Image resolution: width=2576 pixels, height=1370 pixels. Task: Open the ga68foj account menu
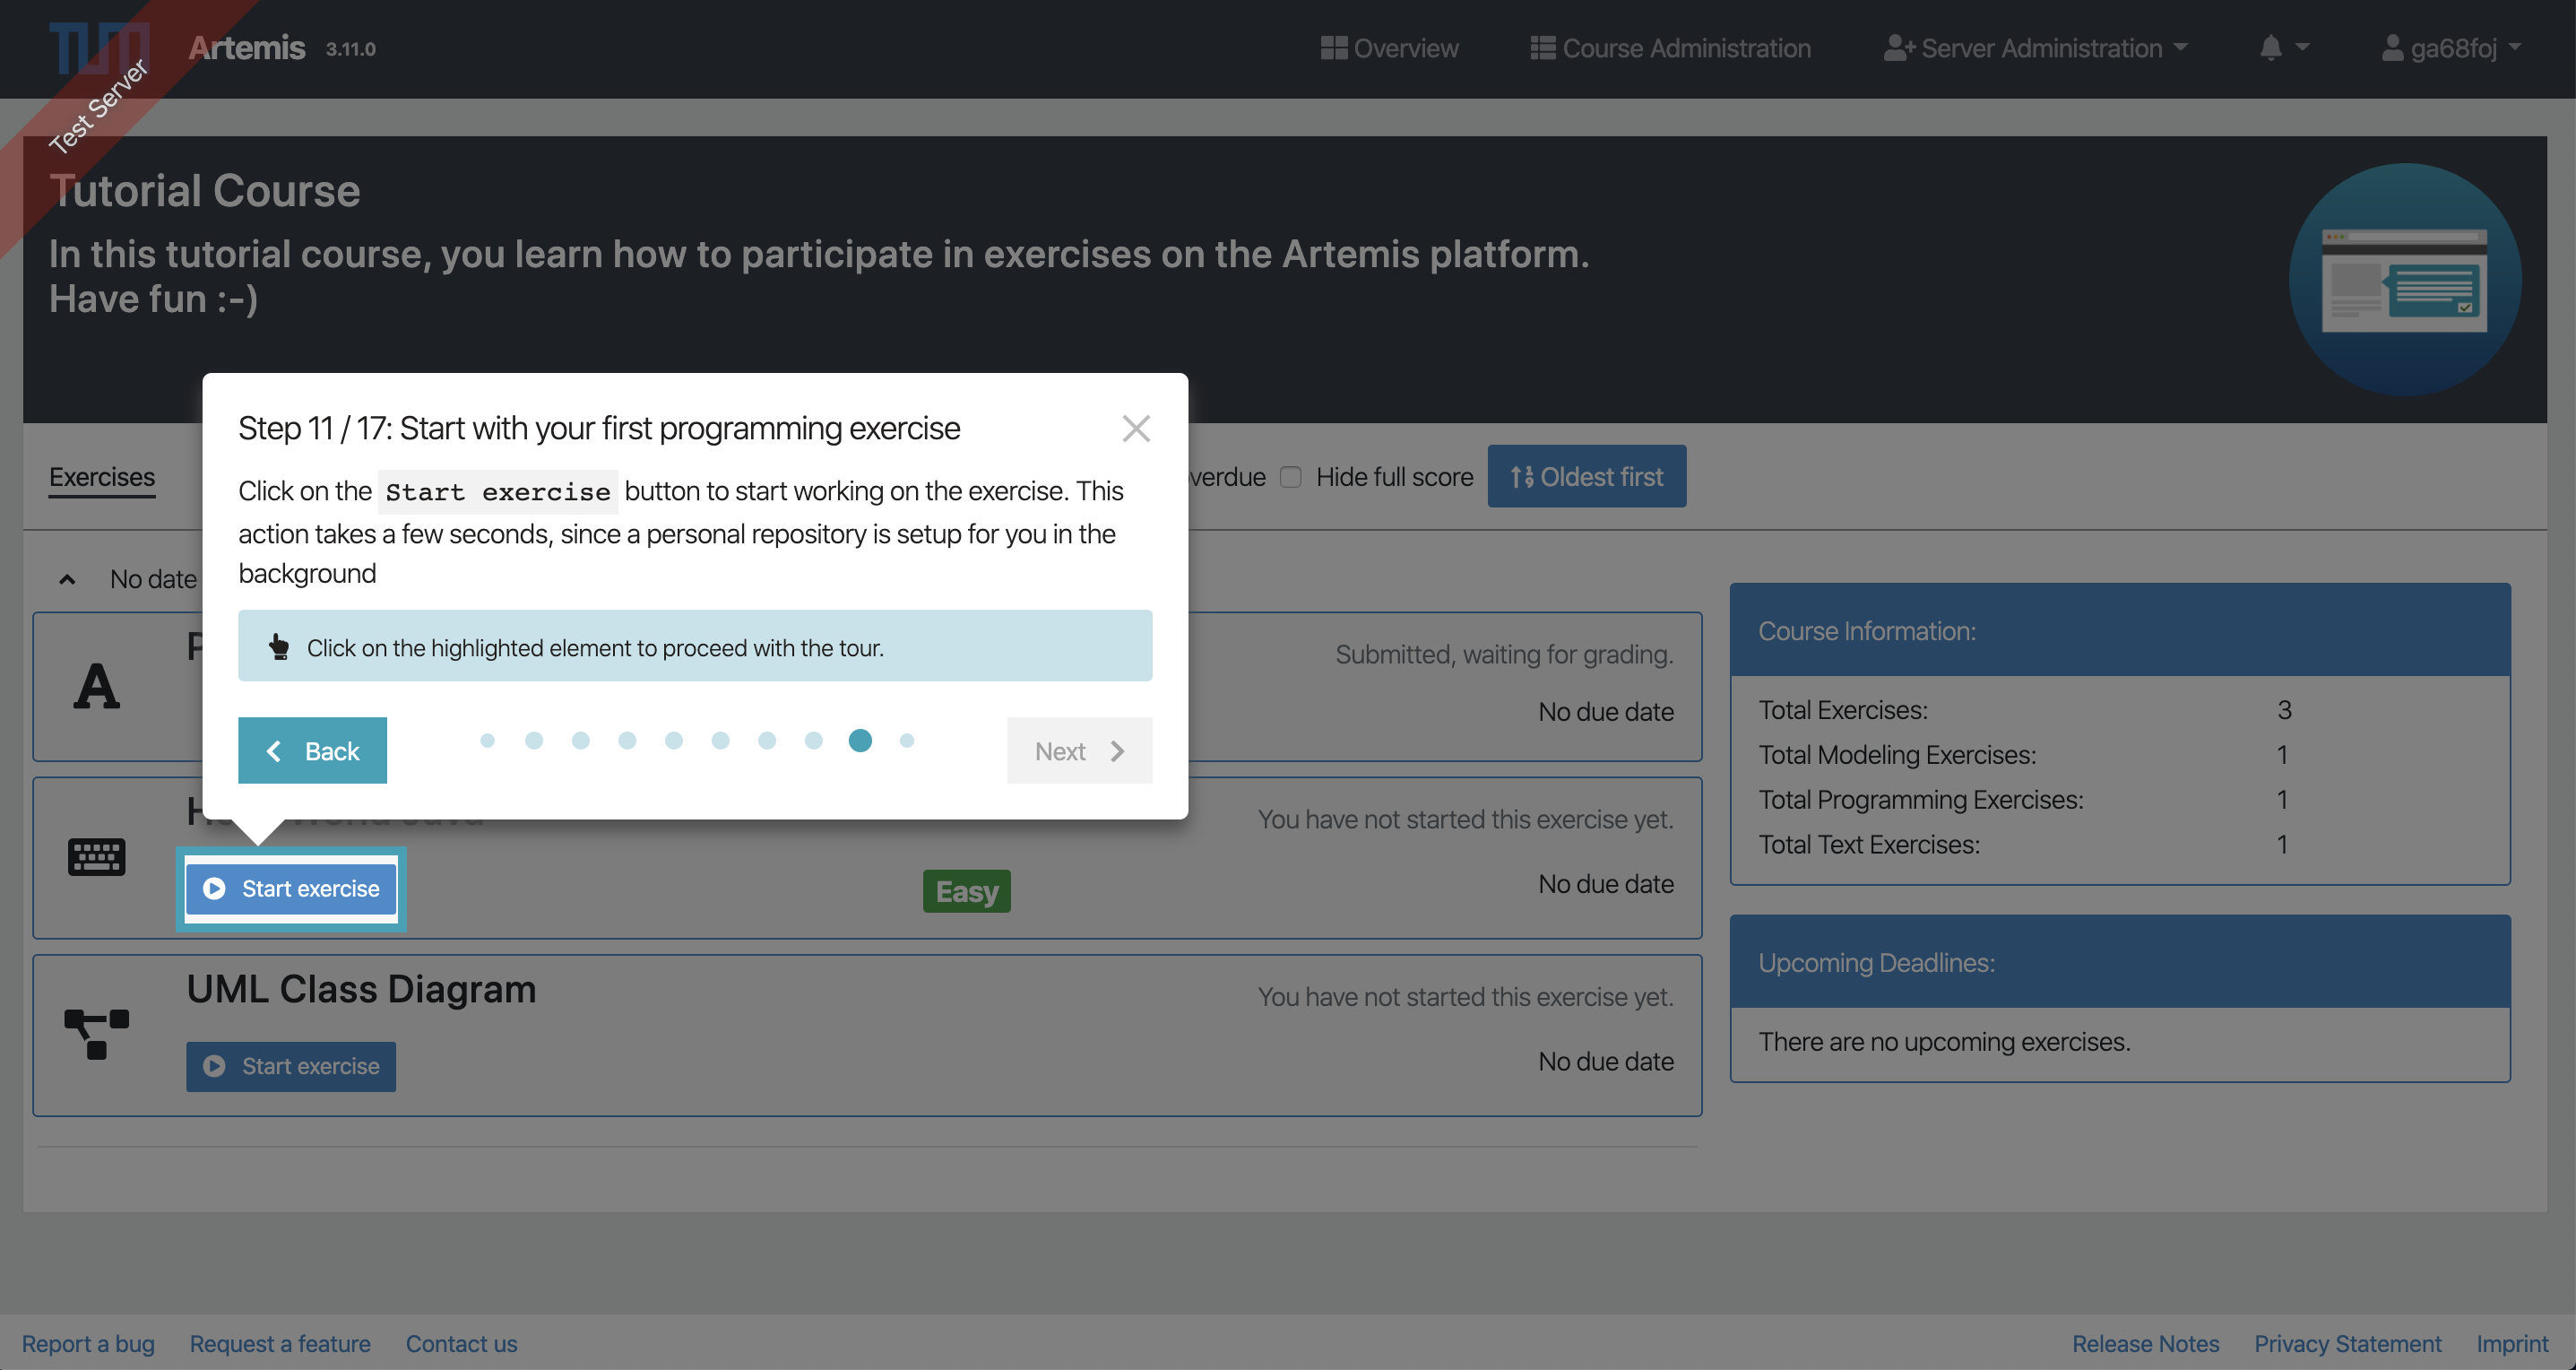2451,48
